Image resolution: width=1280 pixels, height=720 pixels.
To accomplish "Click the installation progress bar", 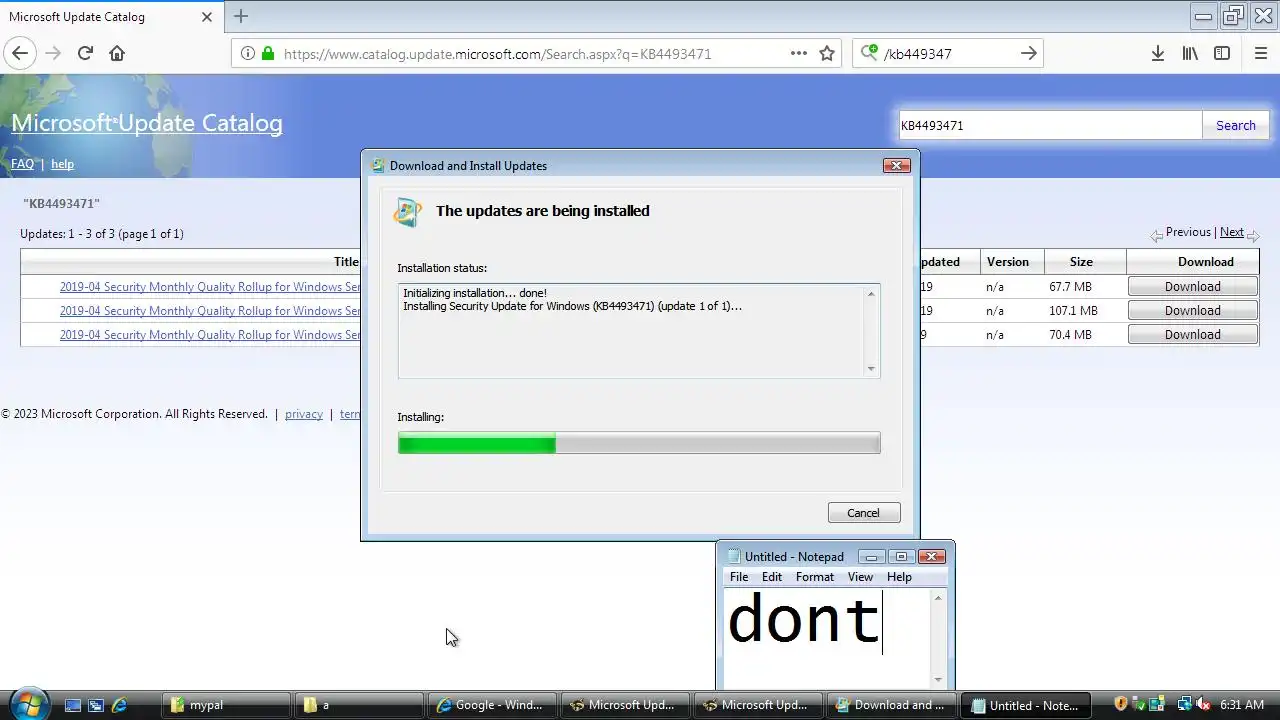I will pyautogui.click(x=639, y=443).
